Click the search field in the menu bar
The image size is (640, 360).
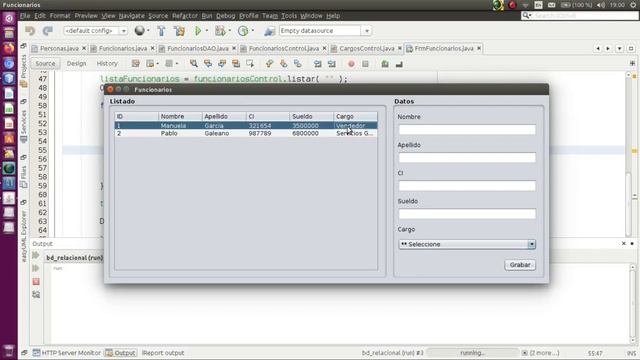(x=579, y=16)
